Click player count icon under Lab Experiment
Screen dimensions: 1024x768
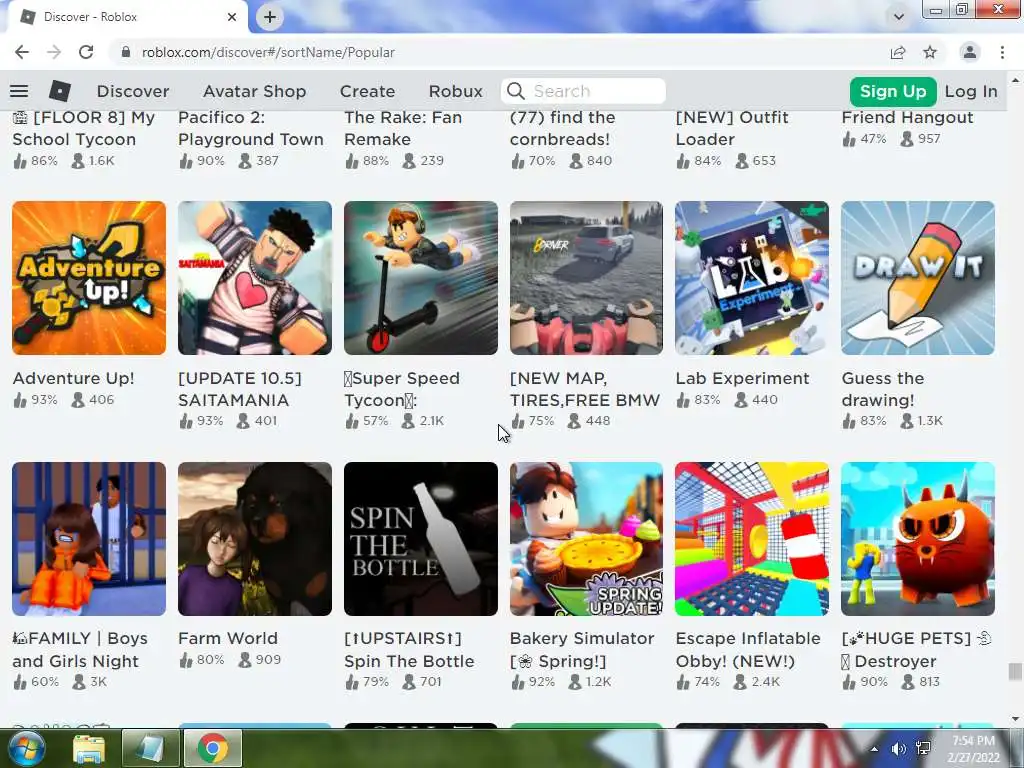point(741,400)
